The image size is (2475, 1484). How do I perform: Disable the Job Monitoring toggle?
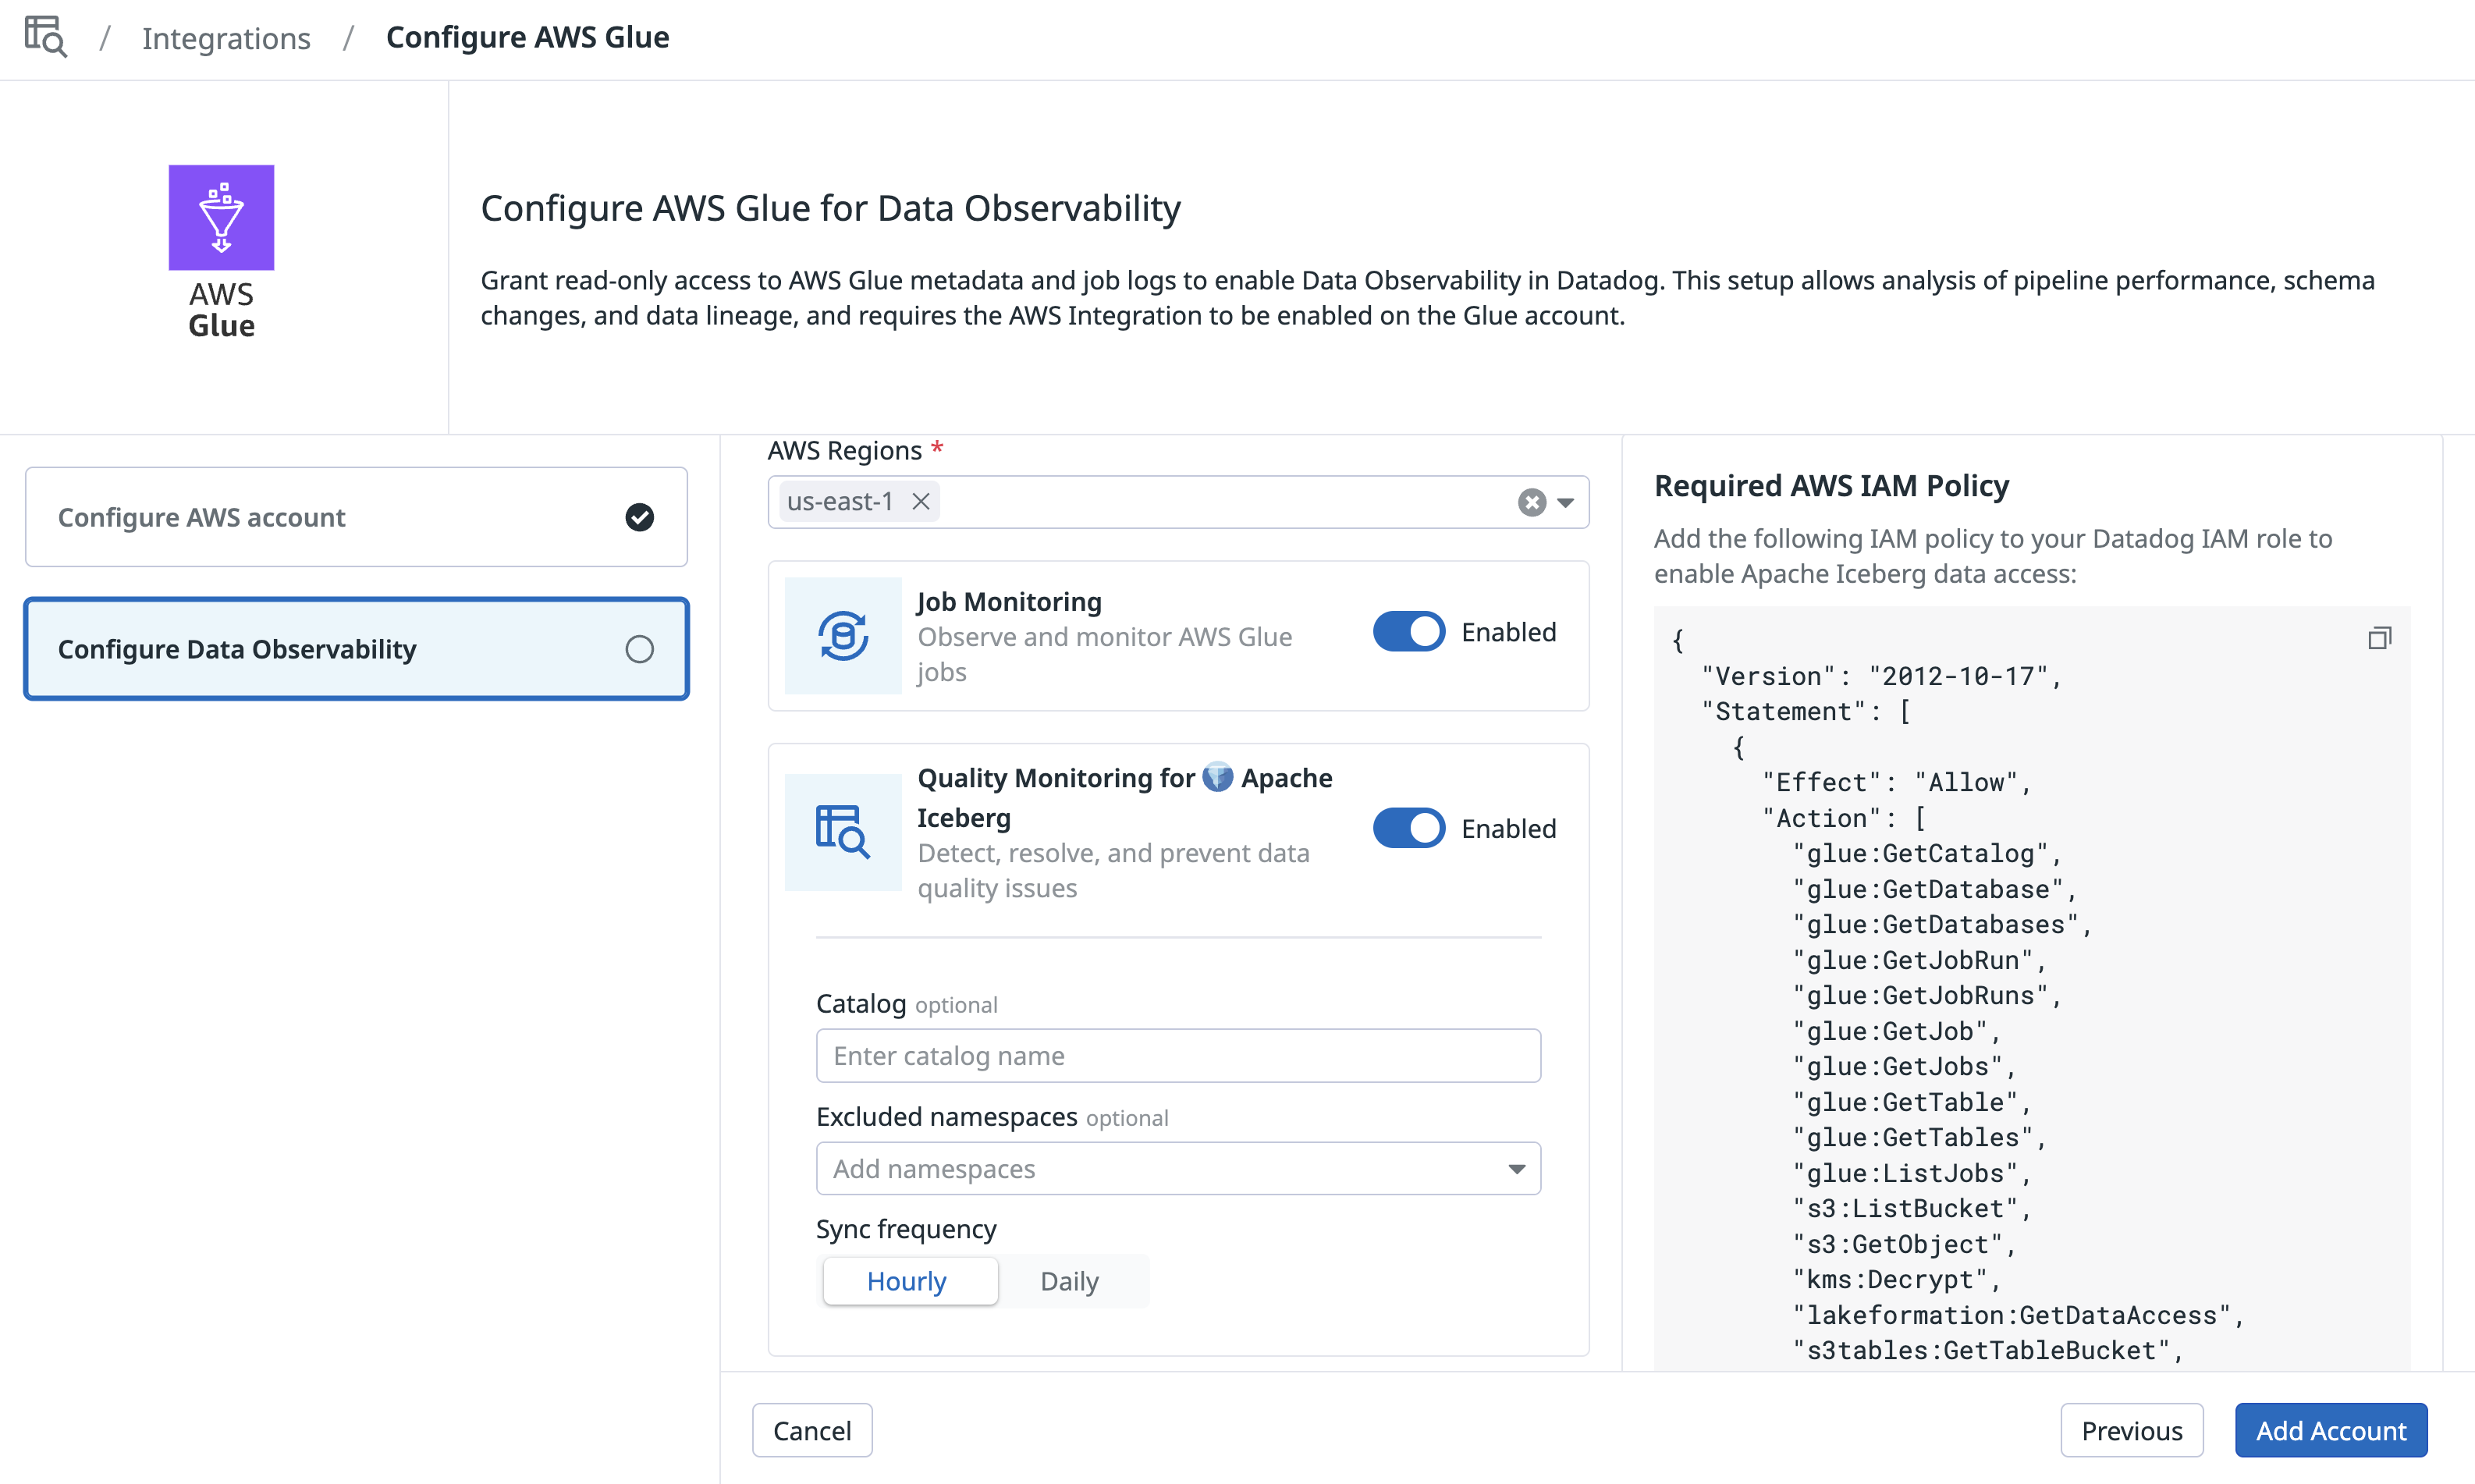pos(1408,632)
